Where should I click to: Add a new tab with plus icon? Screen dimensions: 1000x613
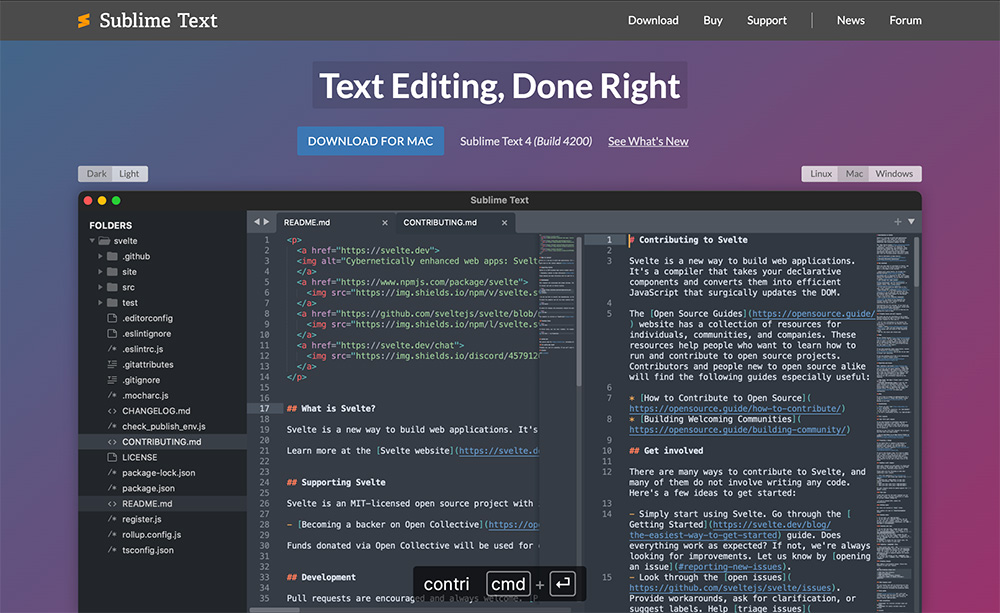(897, 222)
